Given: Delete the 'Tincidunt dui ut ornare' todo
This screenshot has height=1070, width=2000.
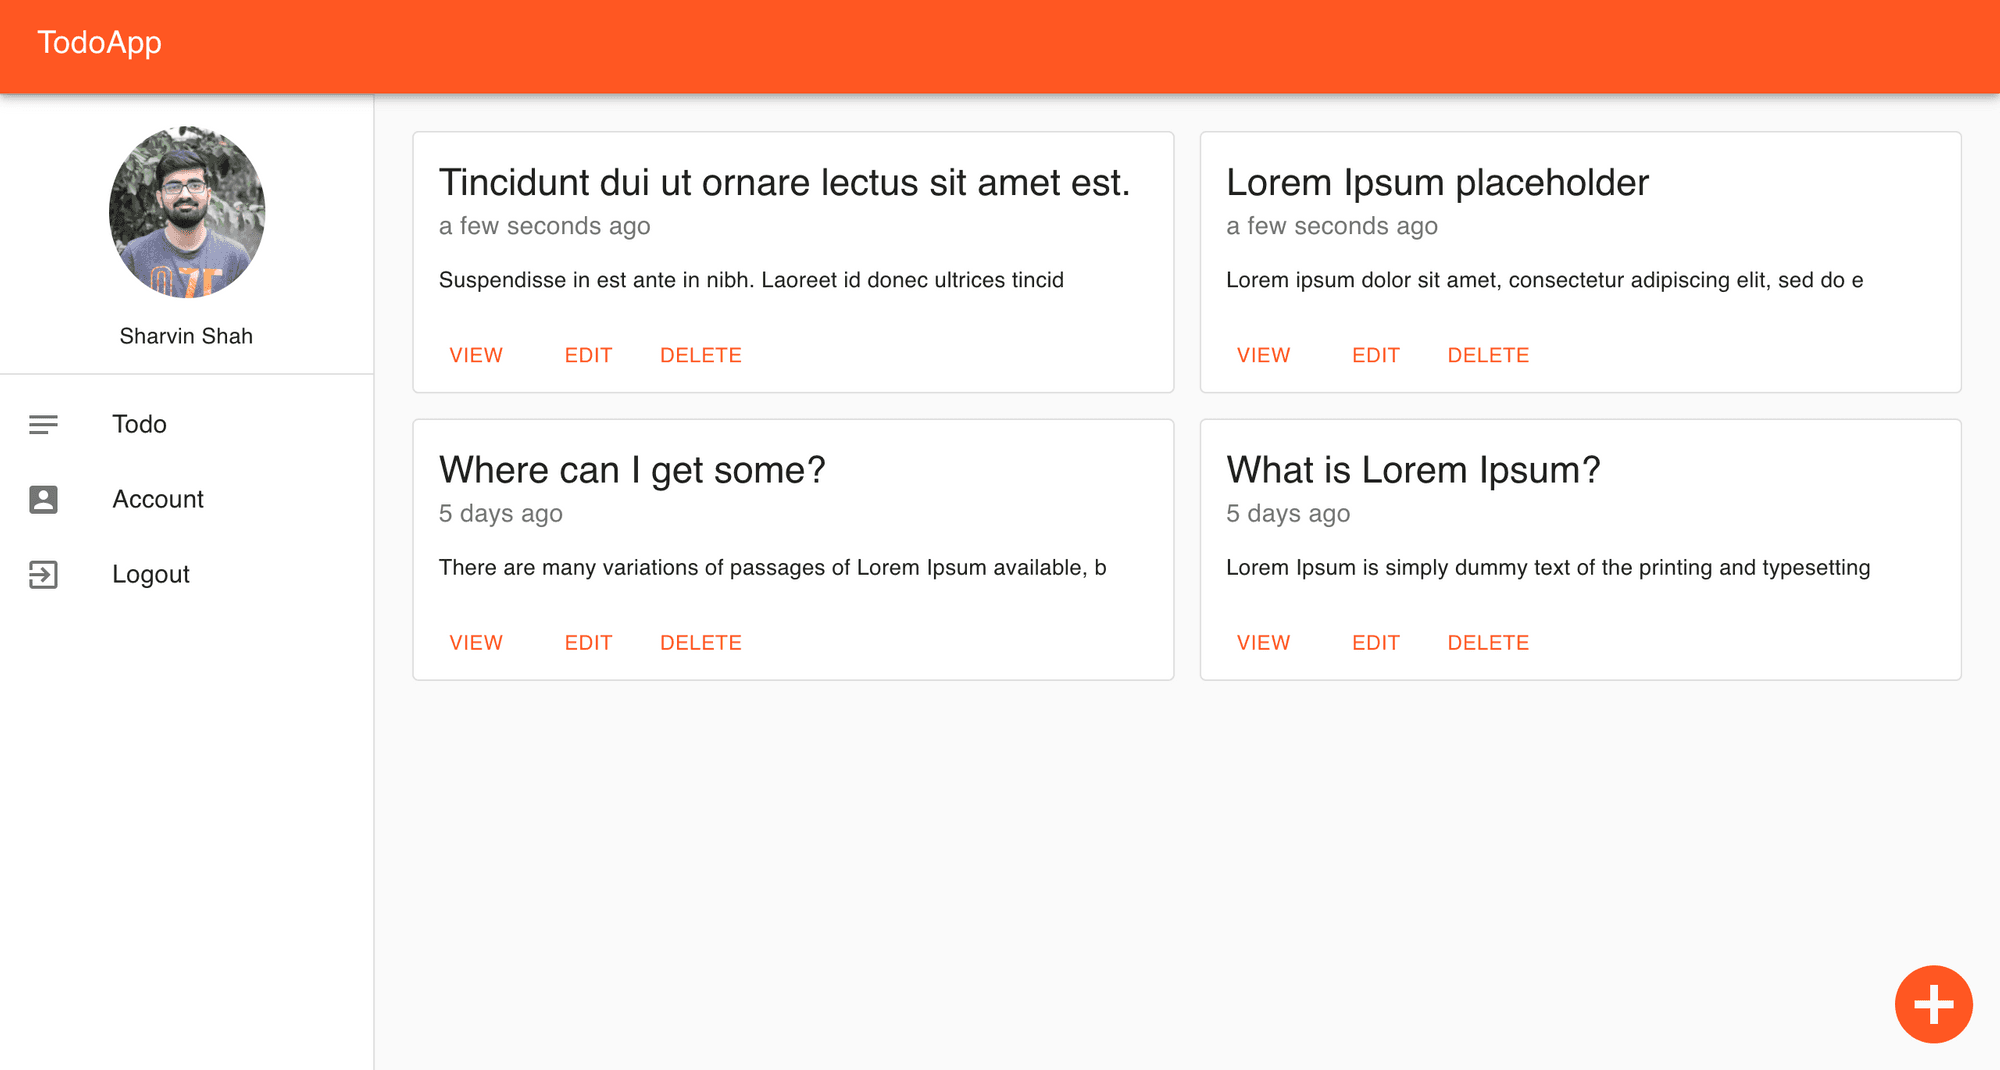Looking at the screenshot, I should pyautogui.click(x=701, y=355).
